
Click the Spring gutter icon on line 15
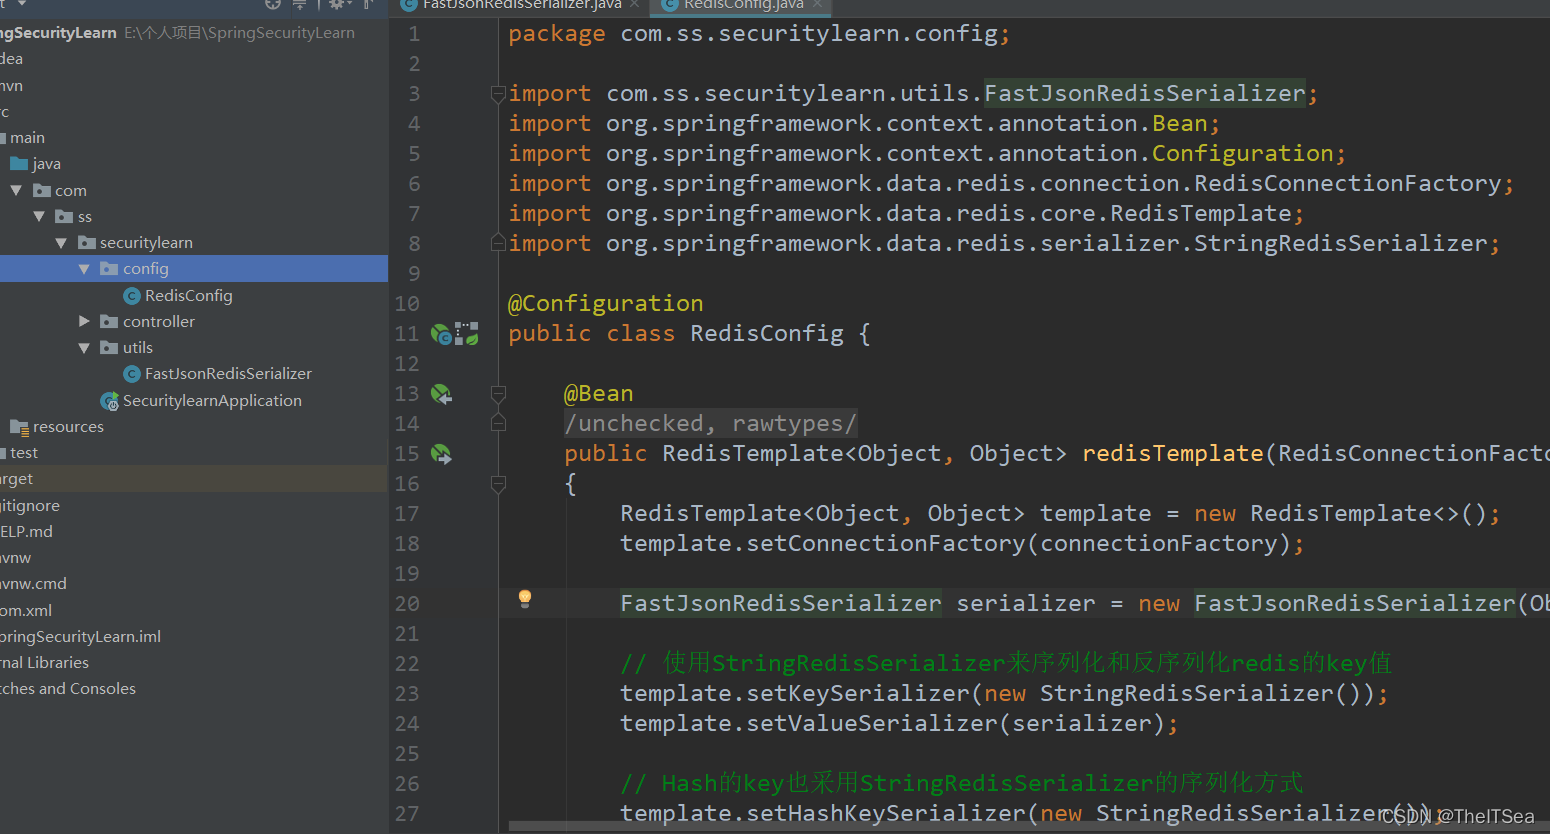[441, 454]
